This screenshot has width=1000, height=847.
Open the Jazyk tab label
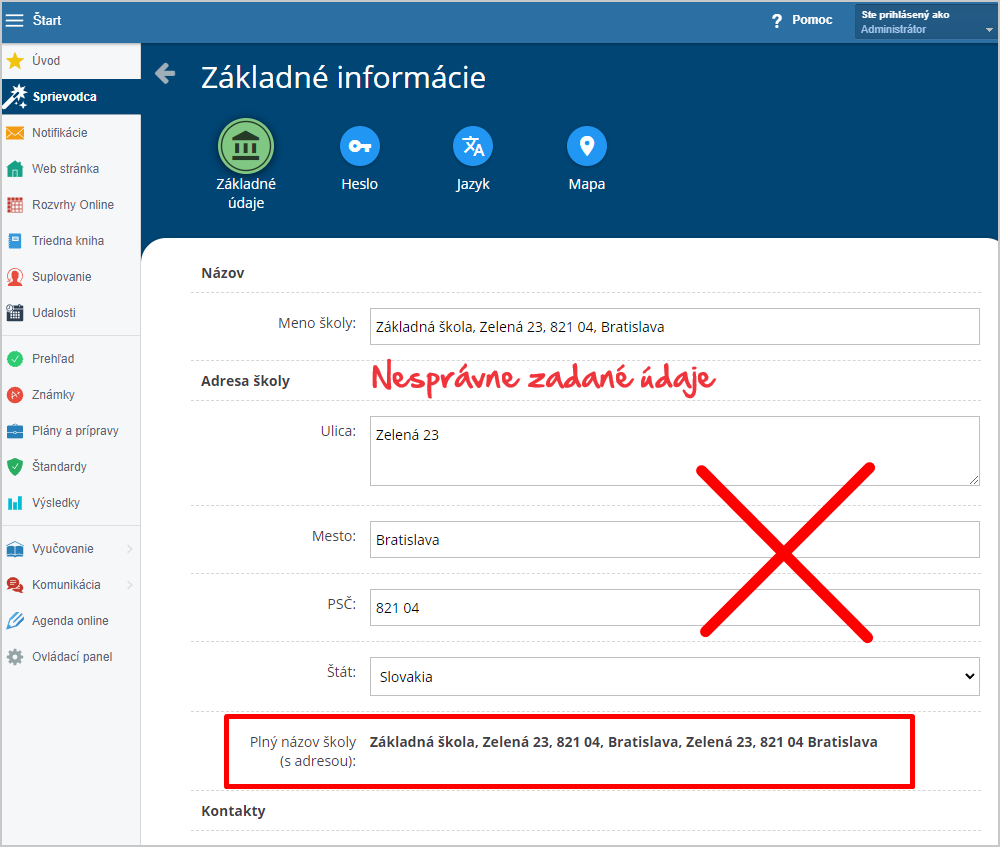click(473, 184)
